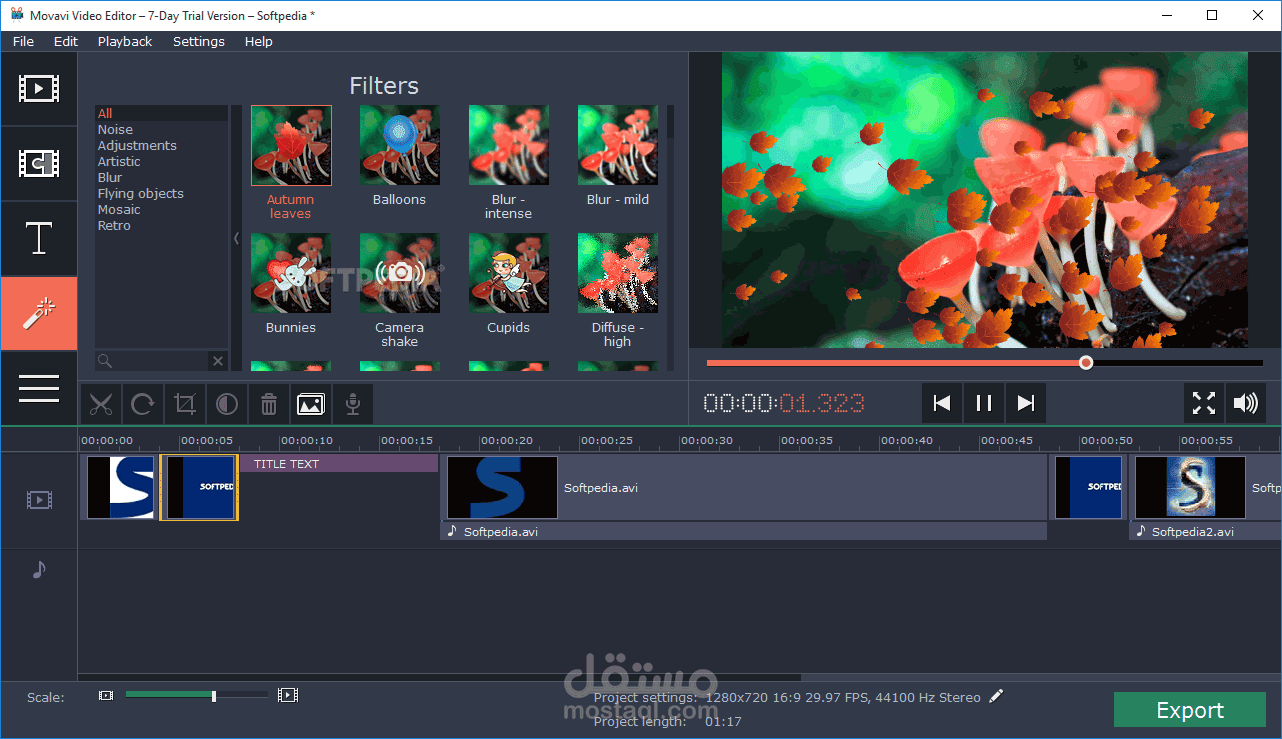Click the preview seek bar handle
The image size is (1282, 739).
click(1086, 363)
